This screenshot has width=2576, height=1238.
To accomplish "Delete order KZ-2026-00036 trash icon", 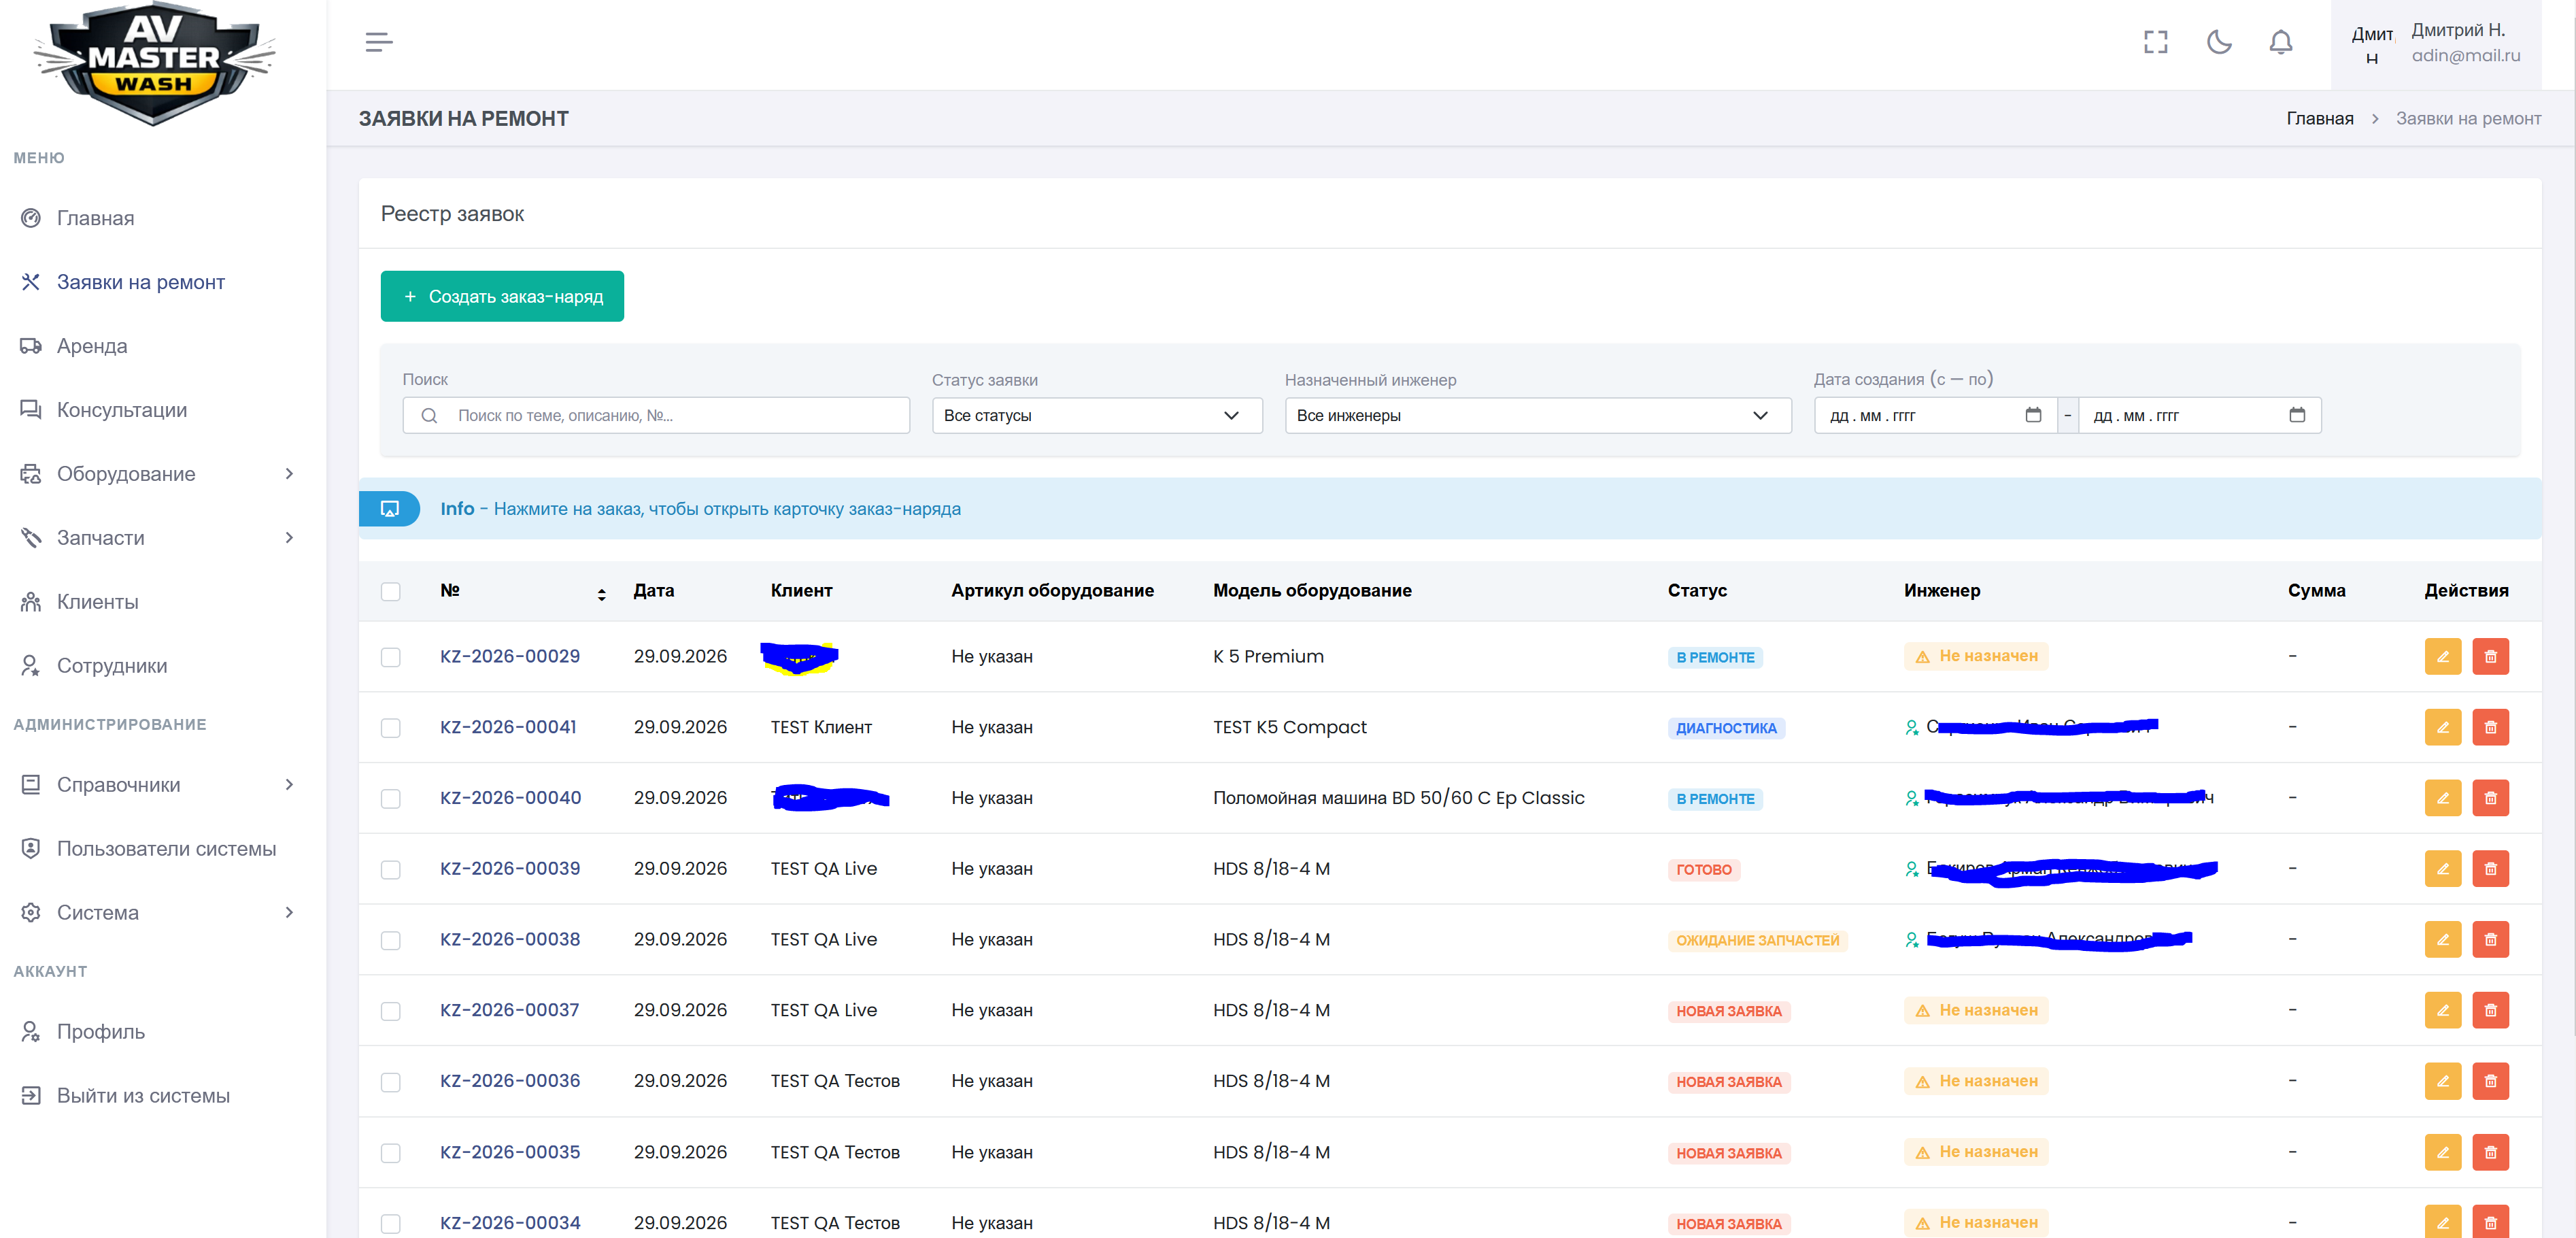I will [x=2490, y=1081].
